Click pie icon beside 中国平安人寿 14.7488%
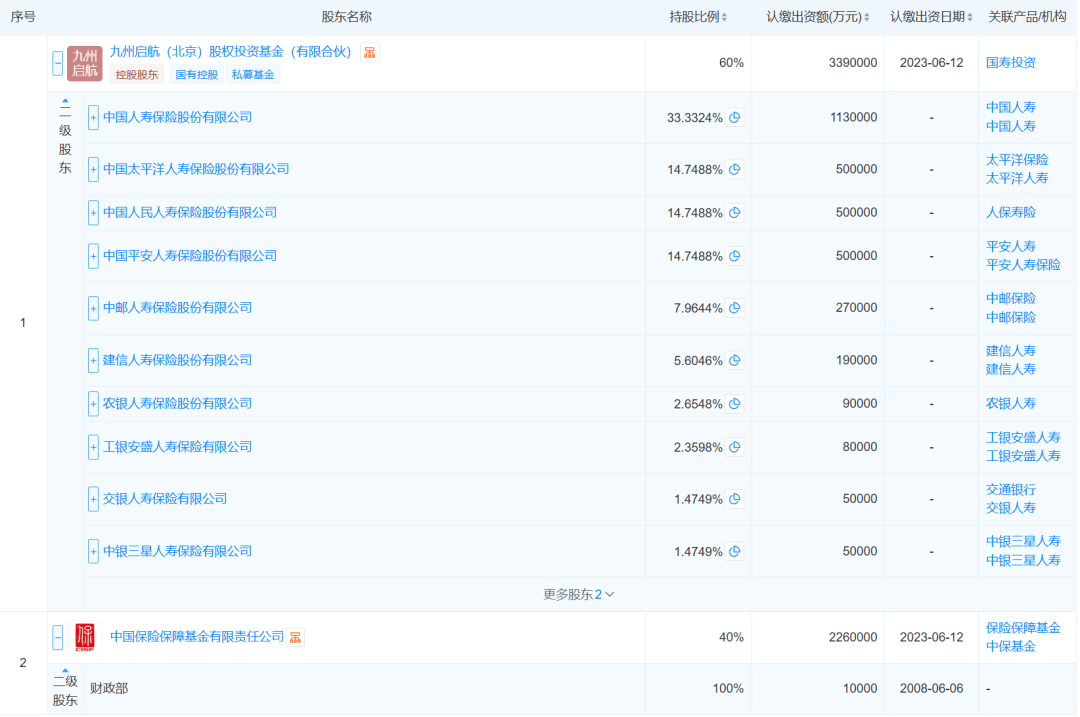The image size is (1080, 717). pyautogui.click(x=735, y=256)
